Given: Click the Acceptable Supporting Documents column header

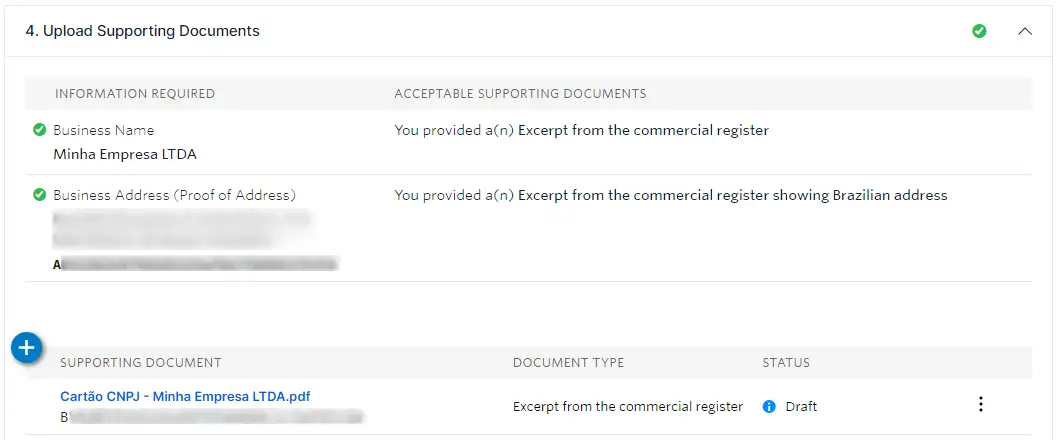Looking at the screenshot, I should [x=520, y=94].
